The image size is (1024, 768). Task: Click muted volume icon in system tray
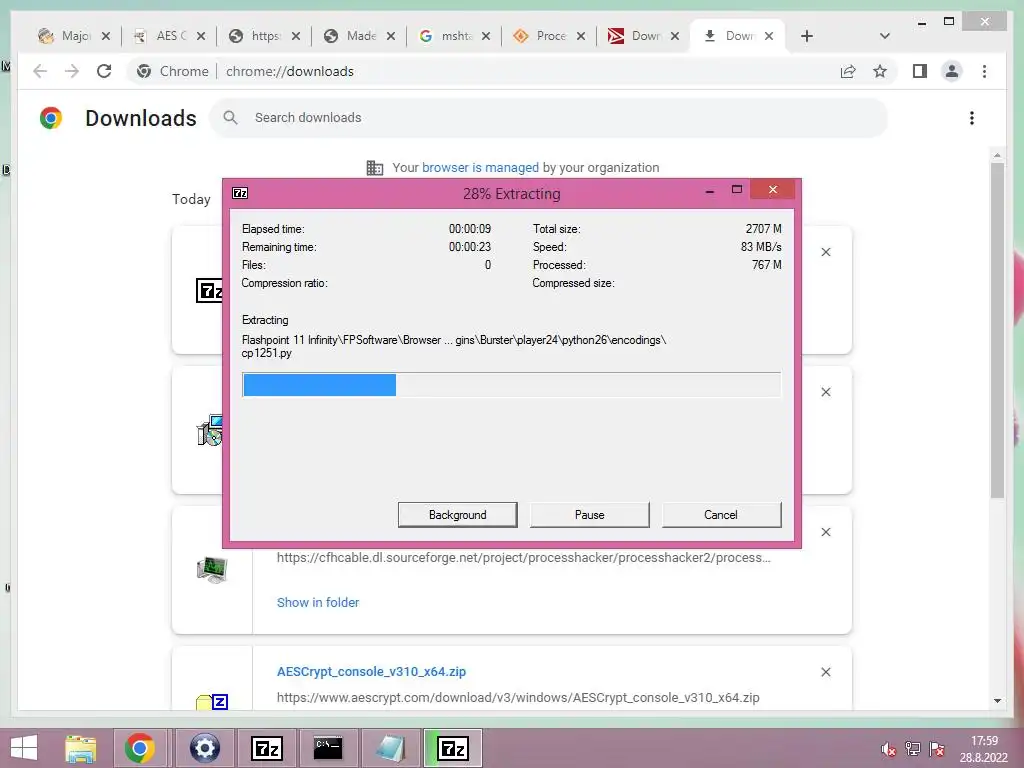pyautogui.click(x=888, y=749)
